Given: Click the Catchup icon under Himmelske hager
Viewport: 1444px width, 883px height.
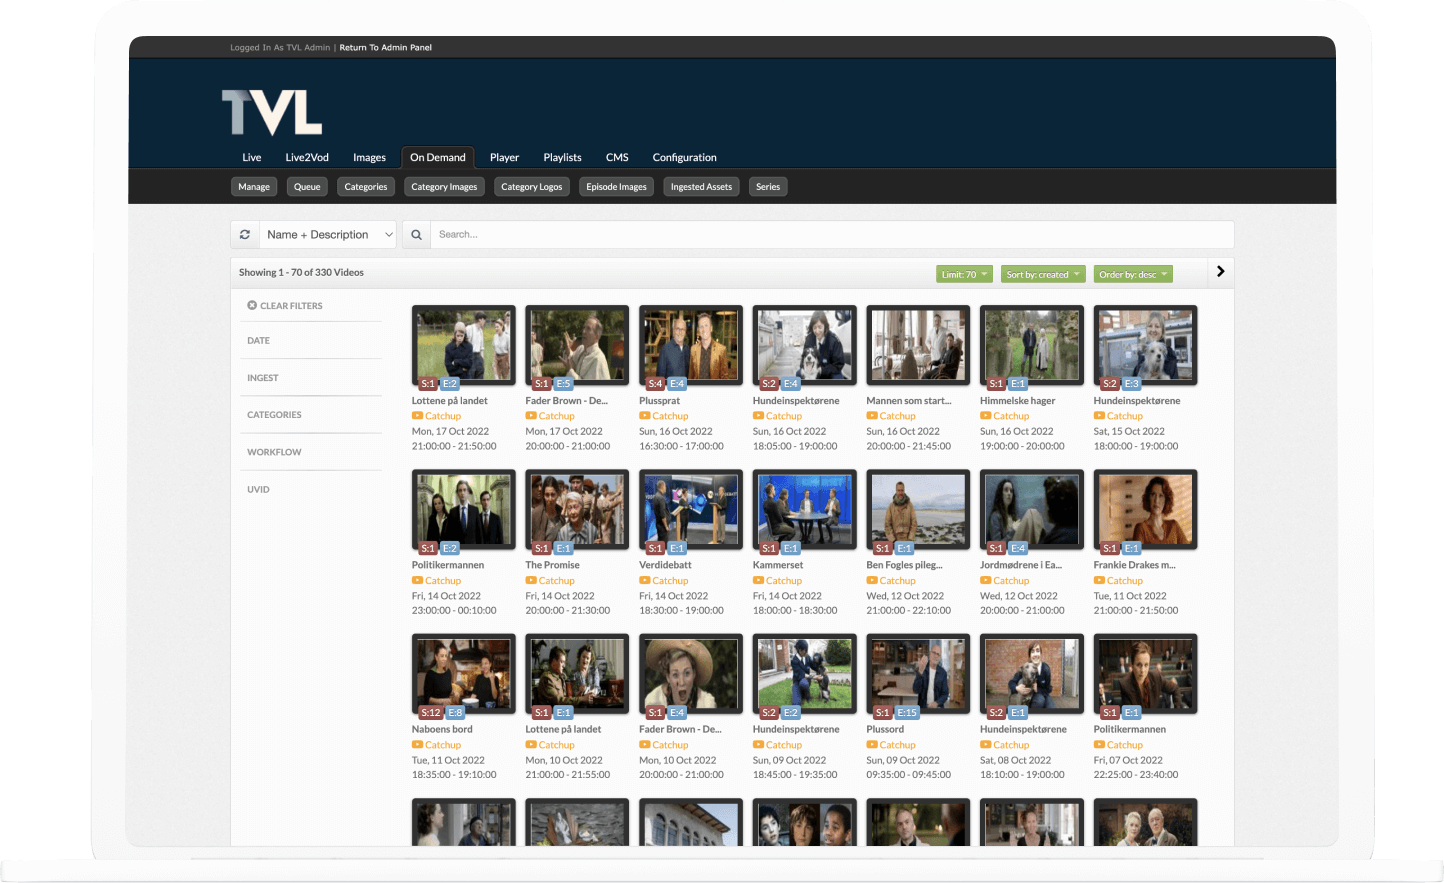Looking at the screenshot, I should coord(986,416).
